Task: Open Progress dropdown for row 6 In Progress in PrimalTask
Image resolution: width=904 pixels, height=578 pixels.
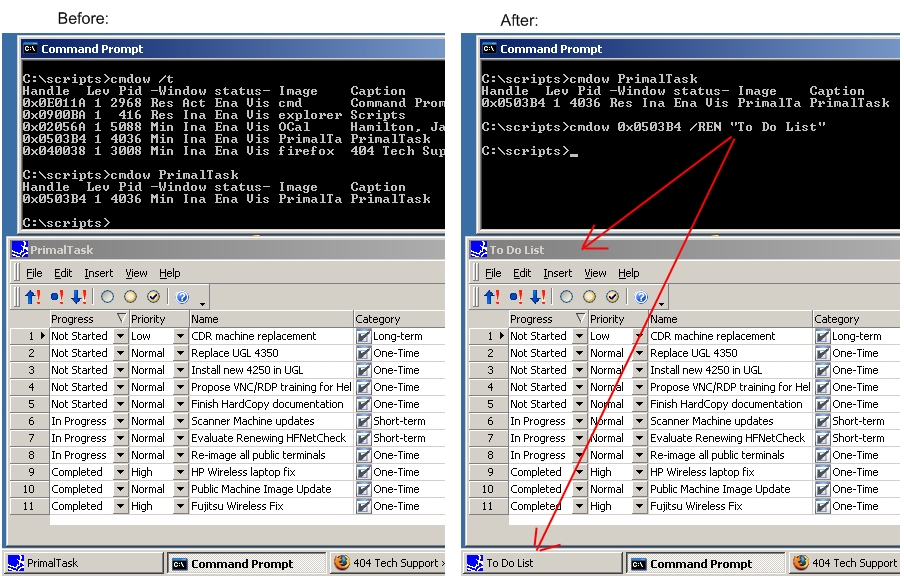Action: [x=120, y=421]
